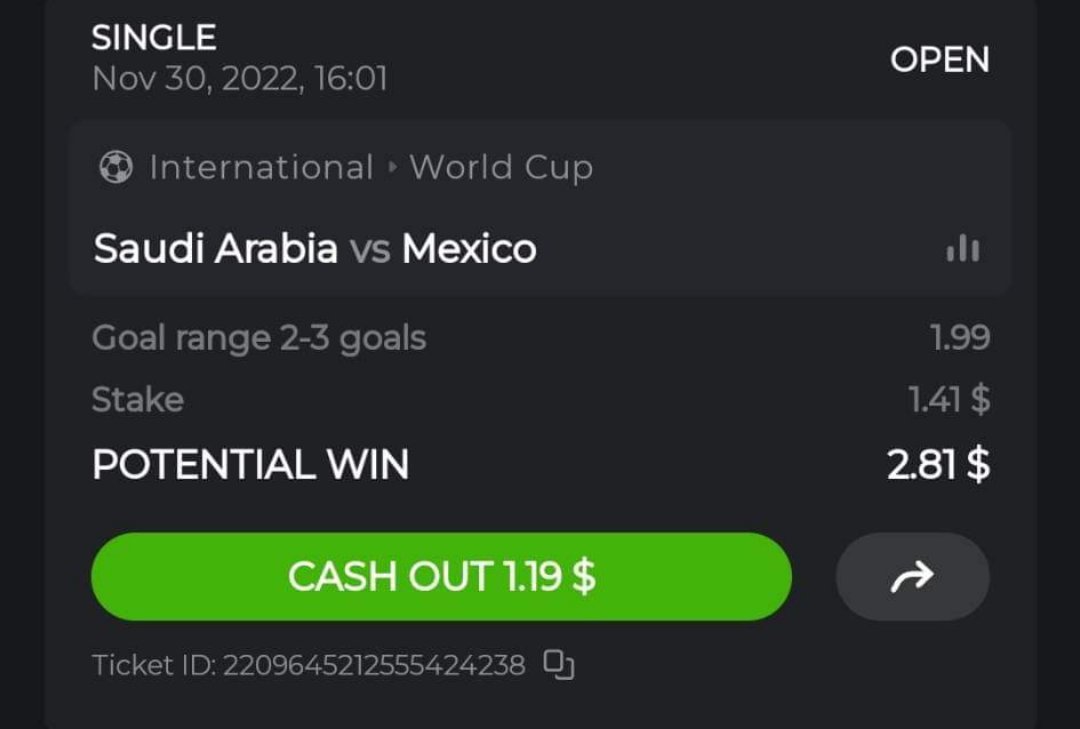This screenshot has width=1080, height=729.
Task: Tap the Stake label
Action: click(x=138, y=400)
